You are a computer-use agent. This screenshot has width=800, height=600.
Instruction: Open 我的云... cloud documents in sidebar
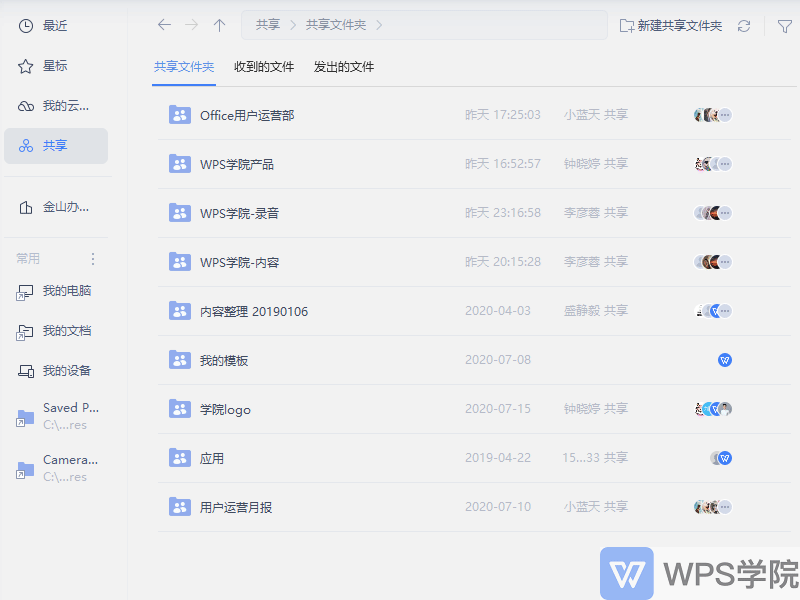tap(55, 106)
